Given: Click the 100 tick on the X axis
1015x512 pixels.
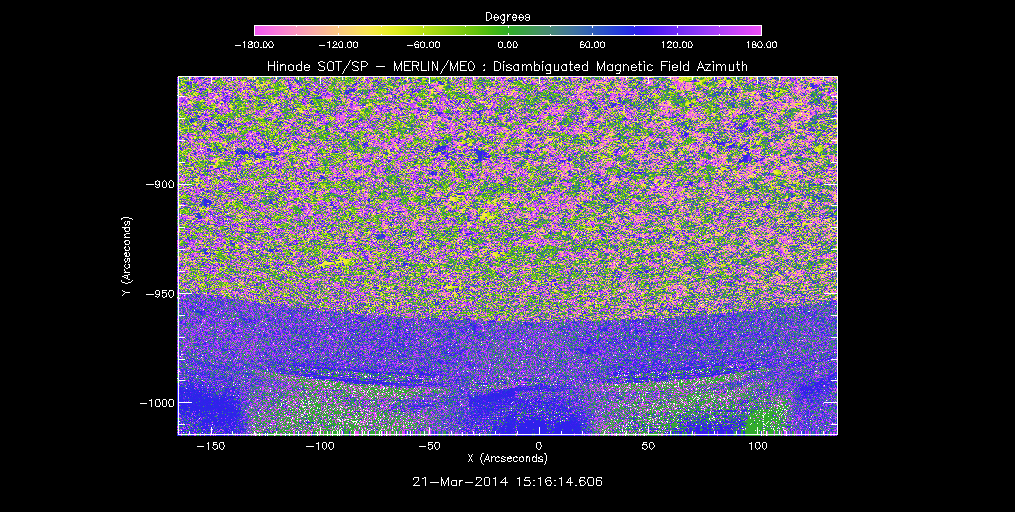Looking at the screenshot, I should [758, 445].
